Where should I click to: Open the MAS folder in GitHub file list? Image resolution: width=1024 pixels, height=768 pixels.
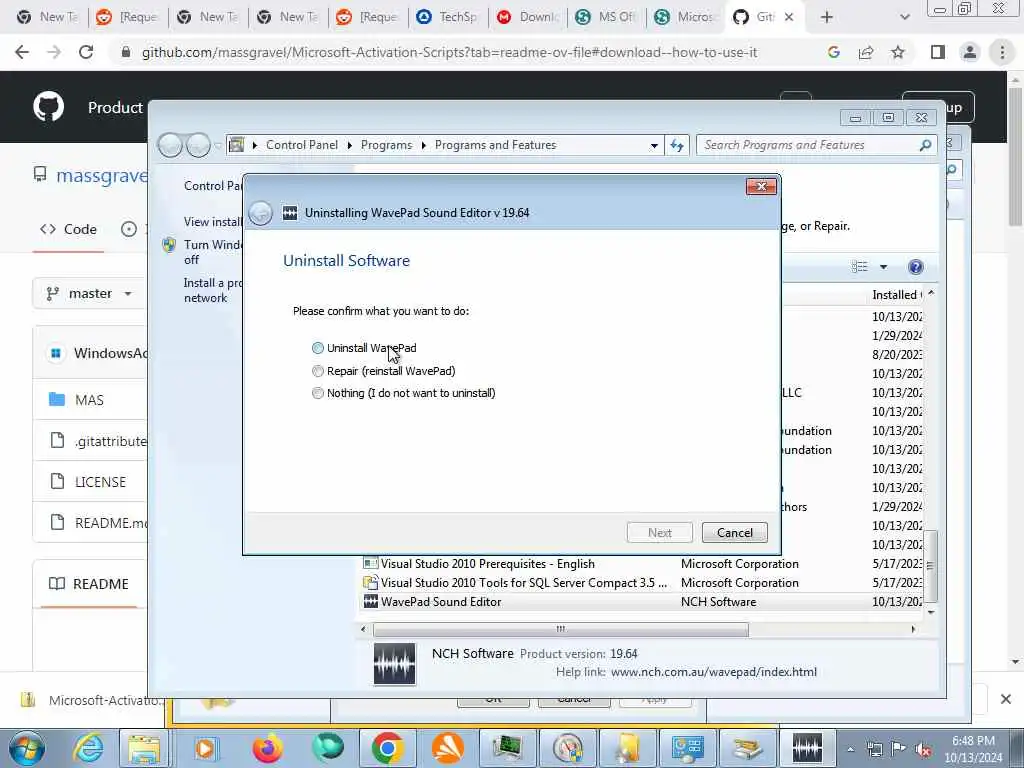click(89, 400)
